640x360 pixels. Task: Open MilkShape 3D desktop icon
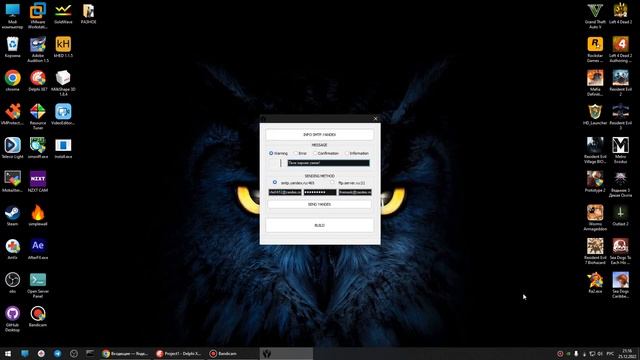[63, 83]
